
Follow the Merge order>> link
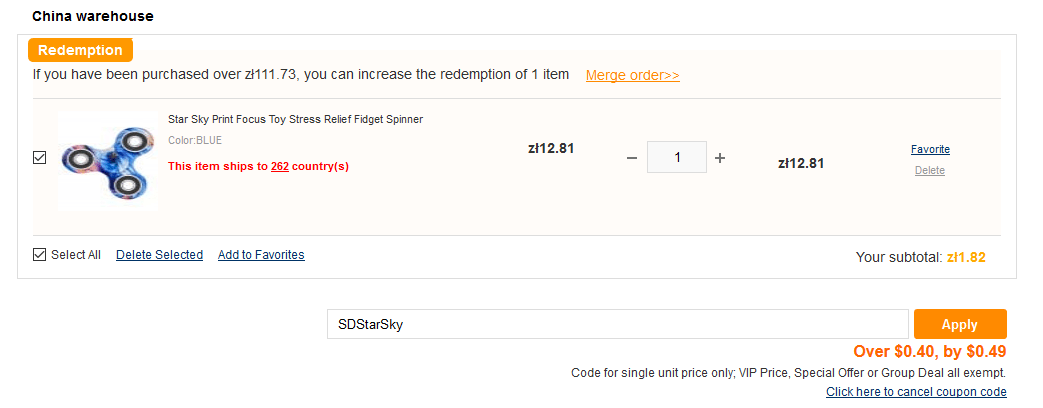(x=632, y=75)
